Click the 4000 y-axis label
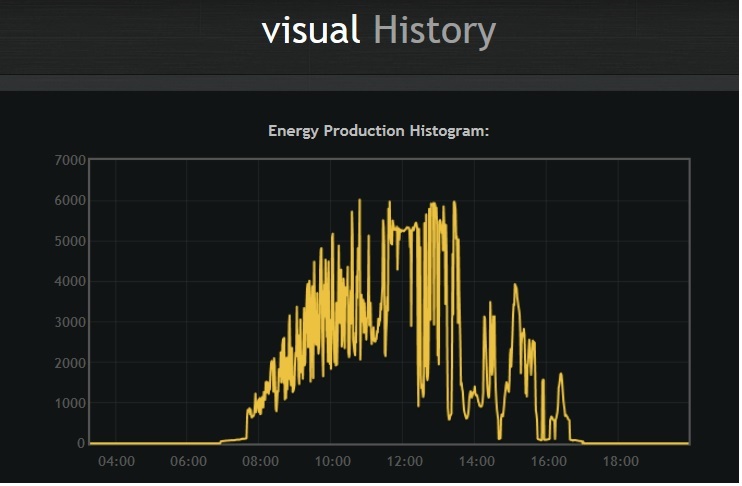This screenshot has width=742, height=486. pos(70,282)
